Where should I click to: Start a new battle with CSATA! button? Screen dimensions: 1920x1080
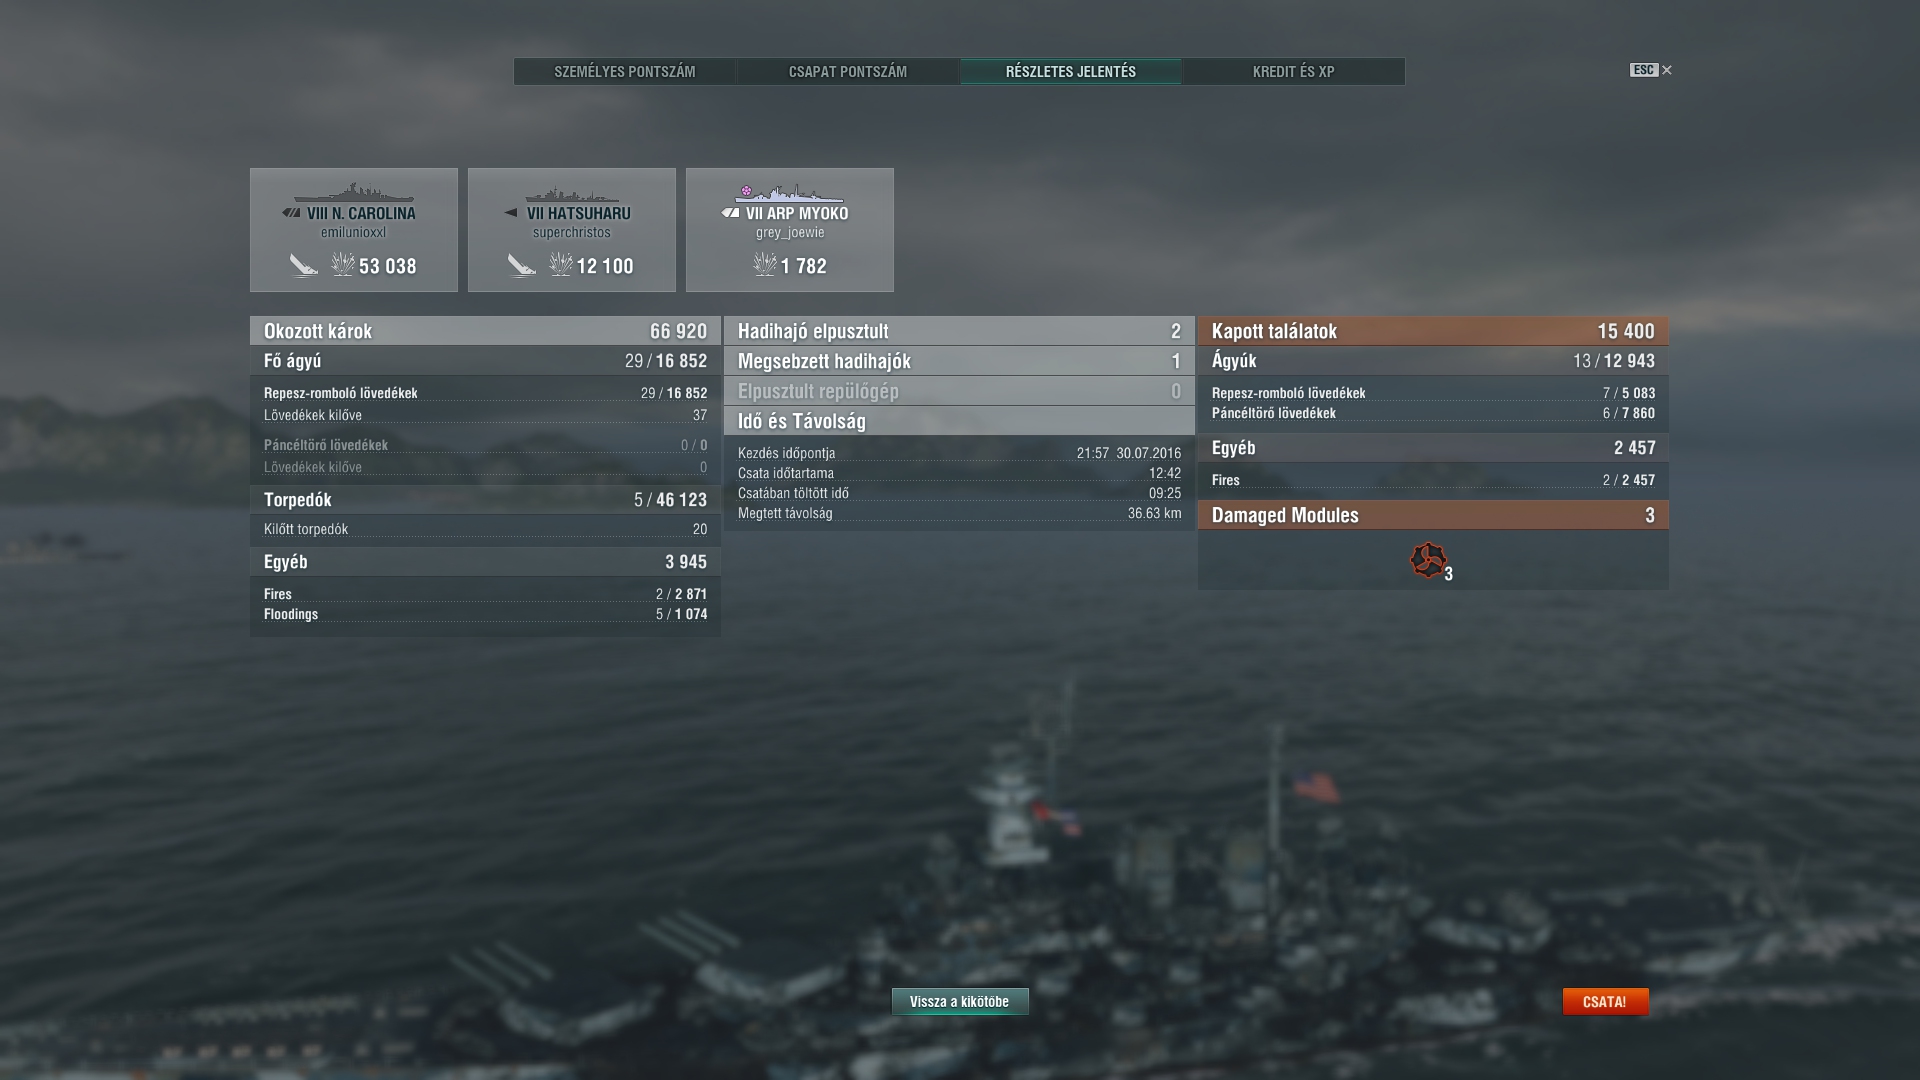(1605, 1001)
